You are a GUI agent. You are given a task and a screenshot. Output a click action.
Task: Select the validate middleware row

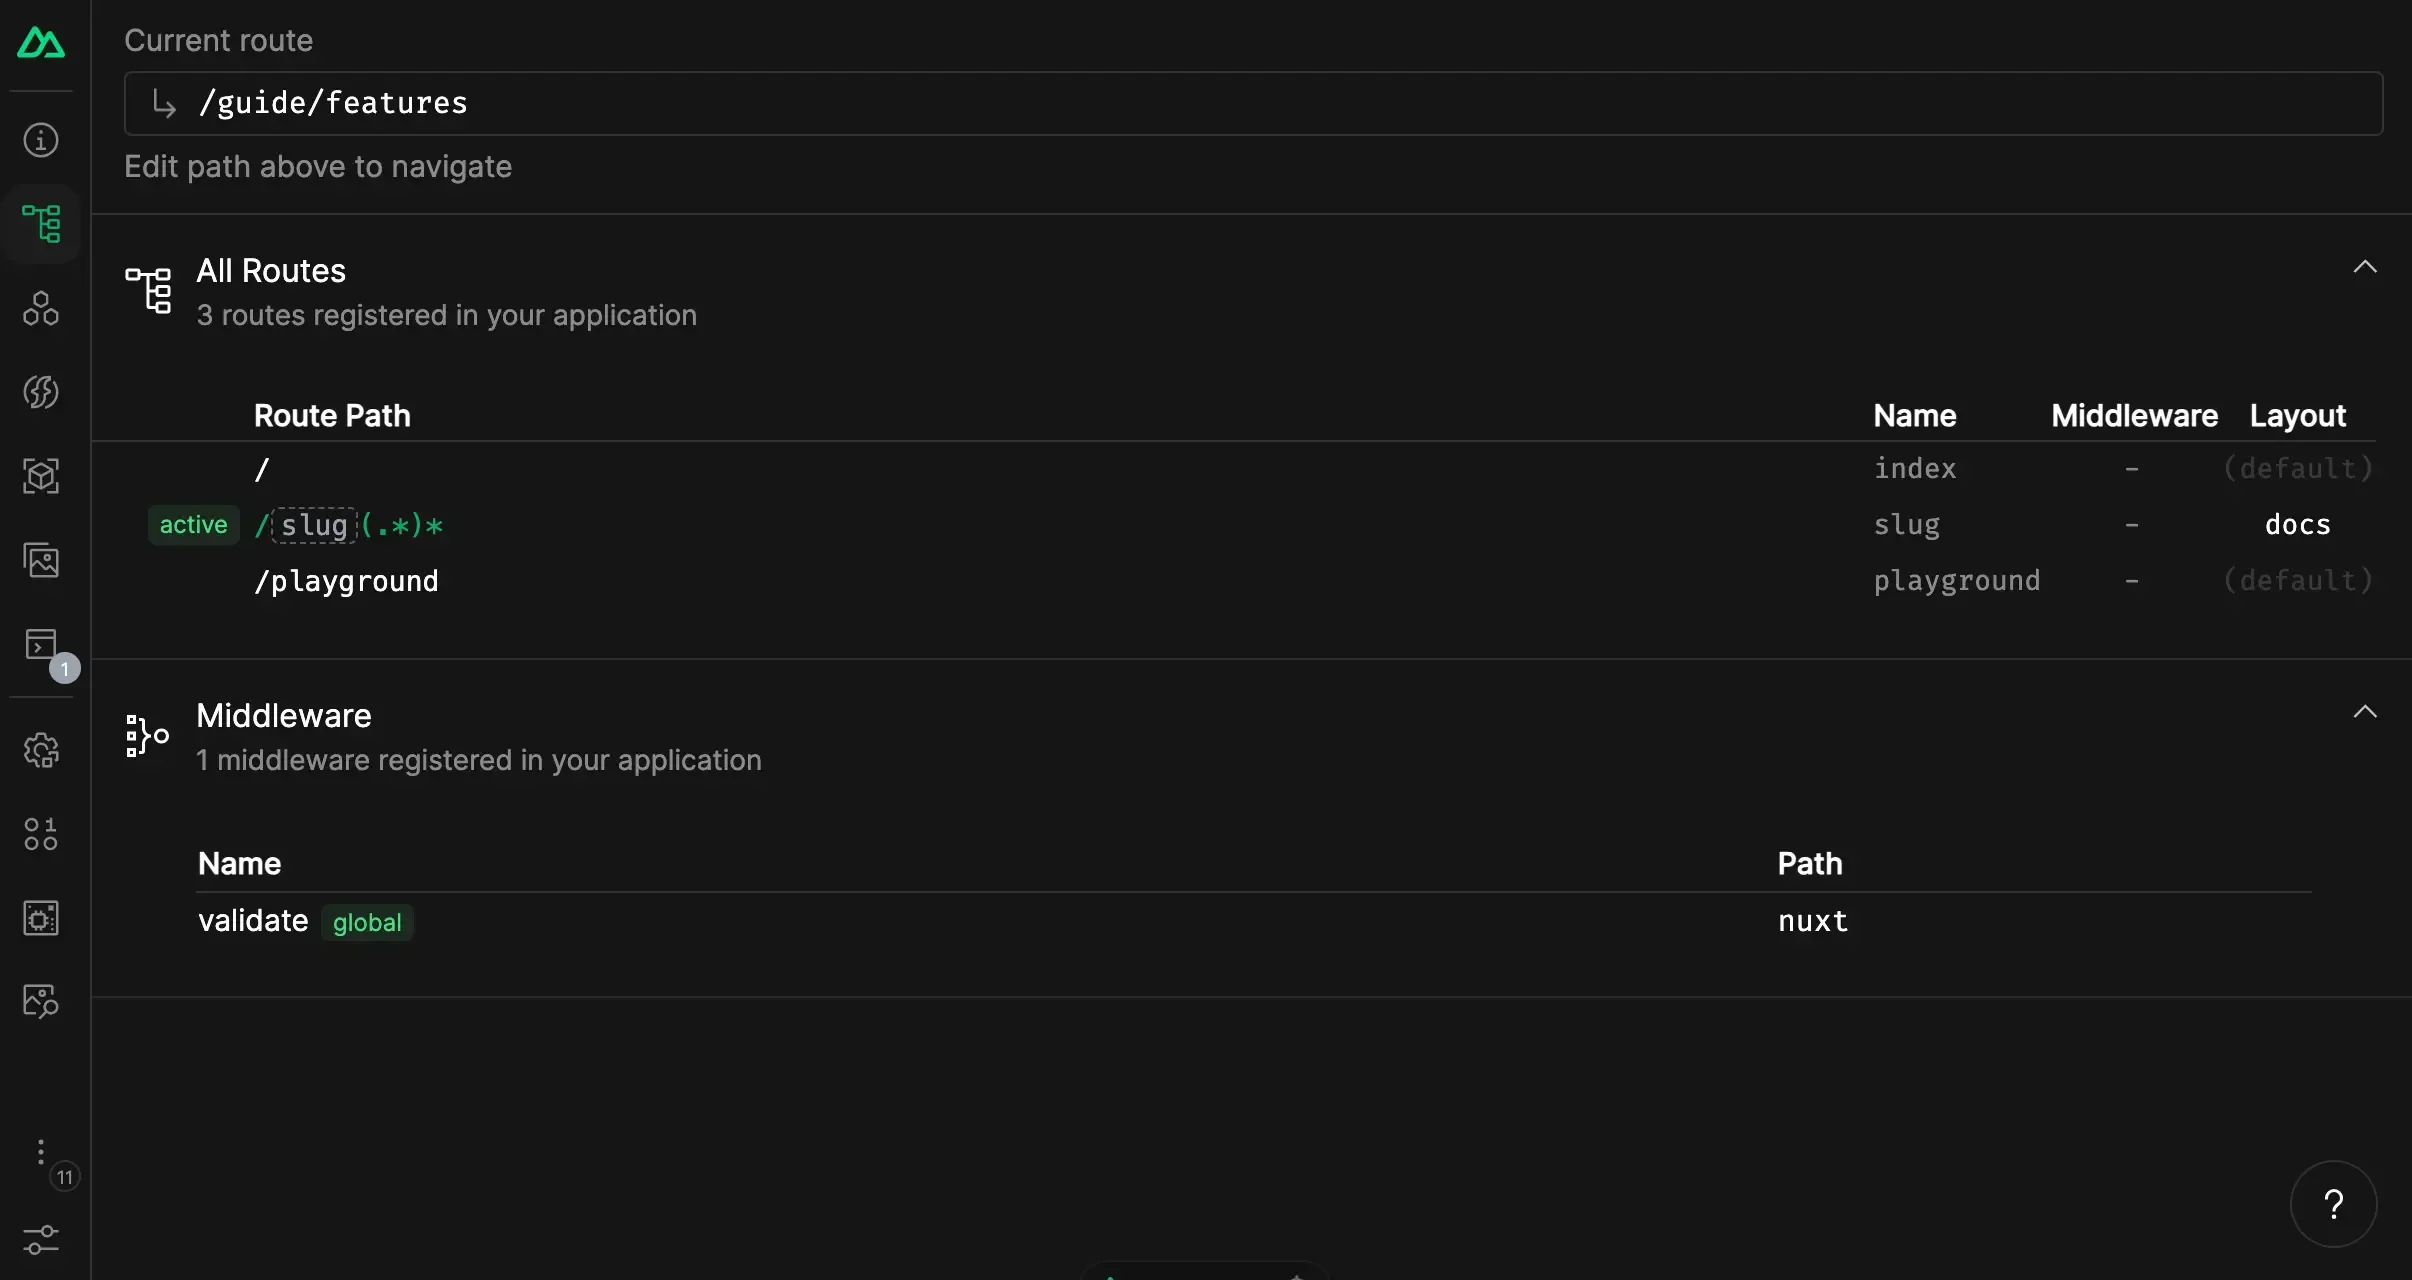coord(253,921)
